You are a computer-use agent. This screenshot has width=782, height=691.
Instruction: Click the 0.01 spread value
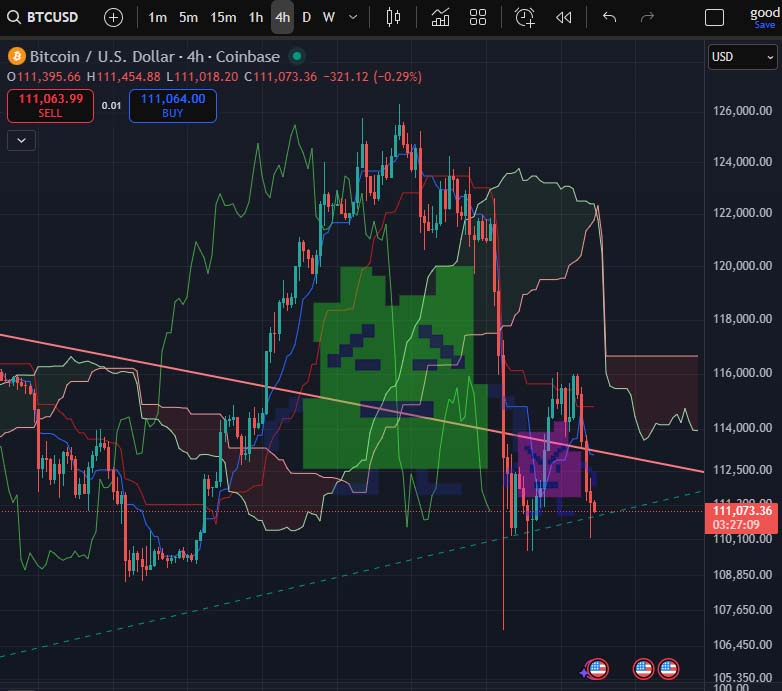(111, 106)
